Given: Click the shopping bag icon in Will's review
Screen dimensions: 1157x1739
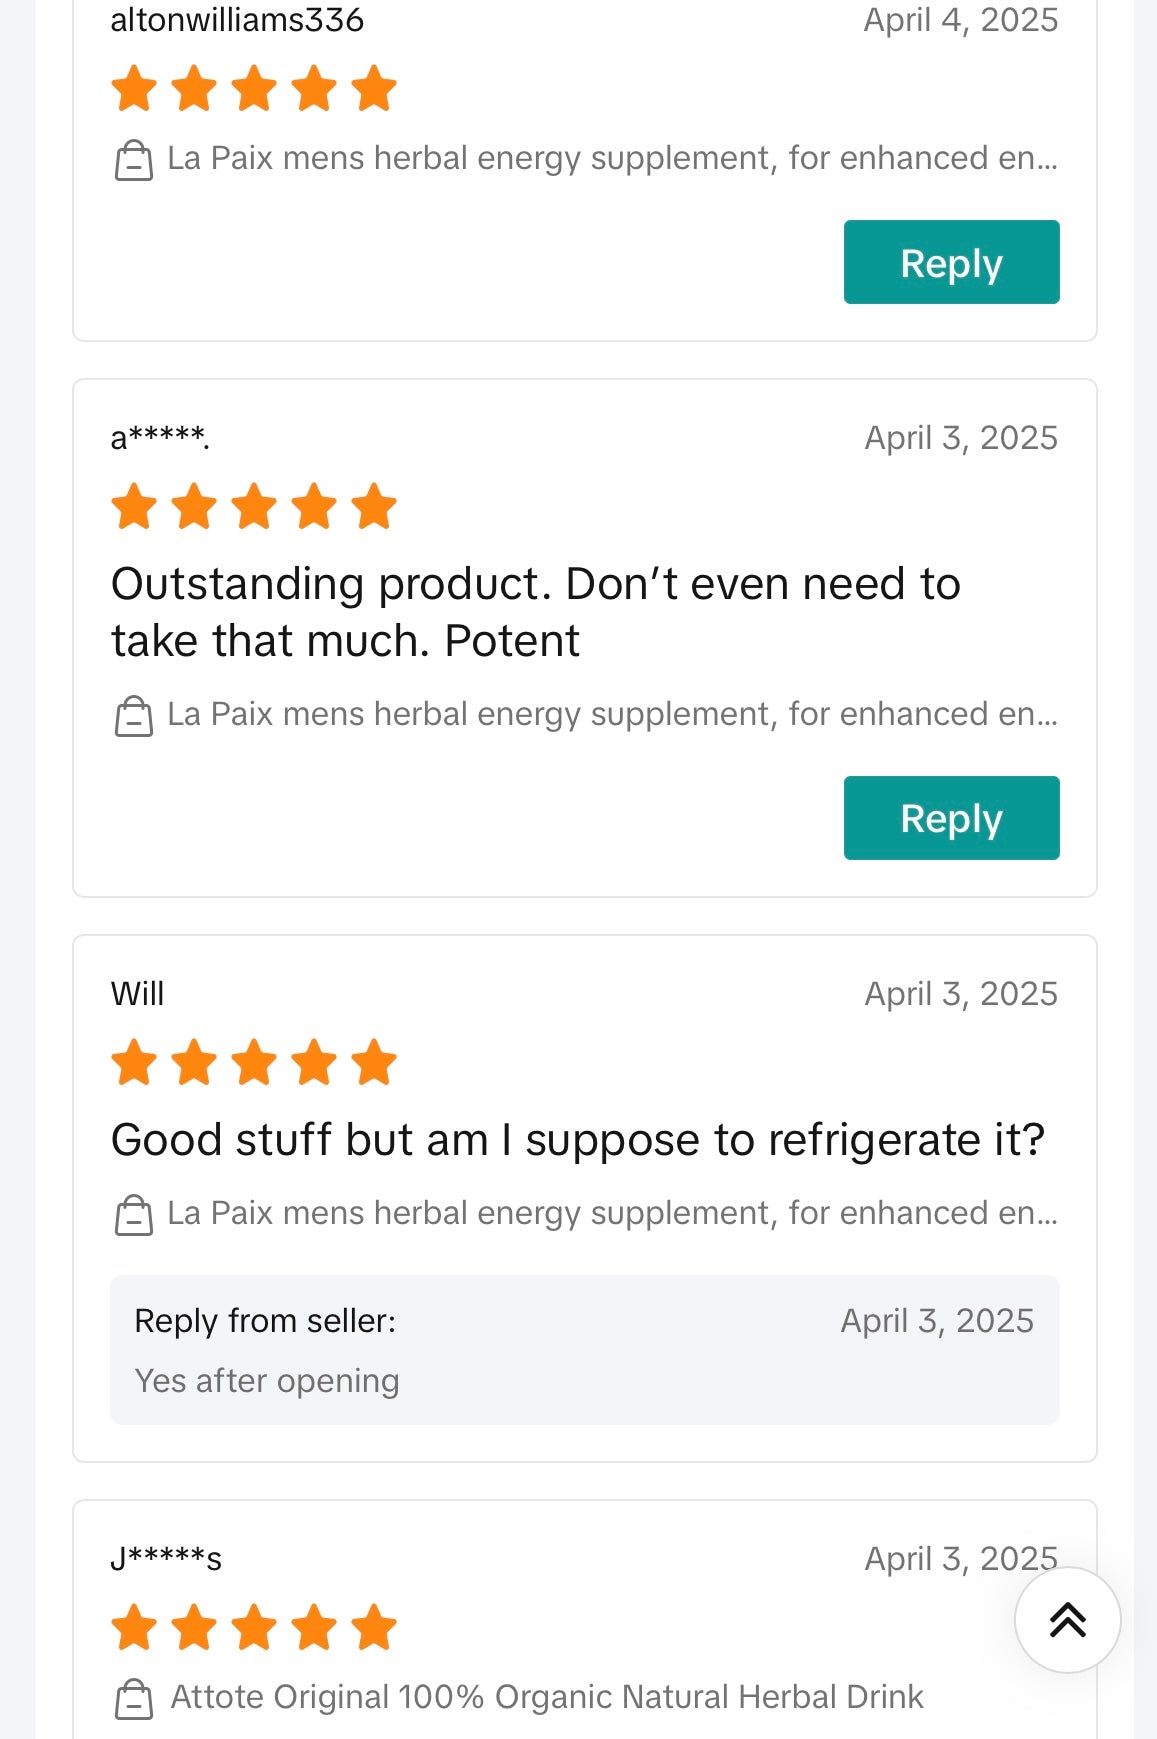Looking at the screenshot, I should [135, 1214].
